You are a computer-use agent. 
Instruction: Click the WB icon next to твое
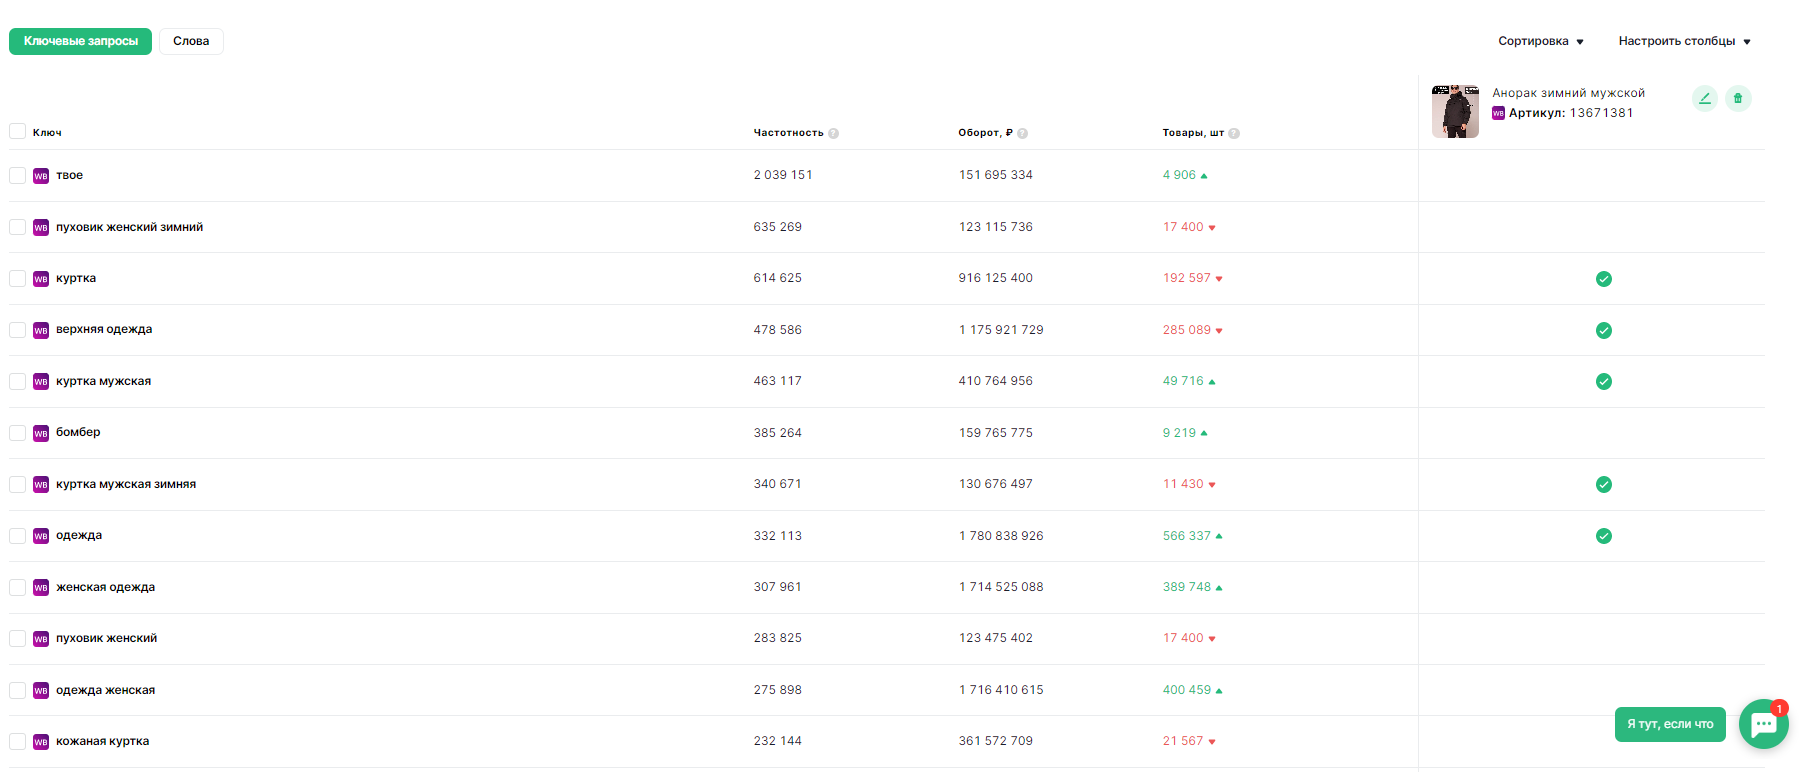pyautogui.click(x=41, y=176)
